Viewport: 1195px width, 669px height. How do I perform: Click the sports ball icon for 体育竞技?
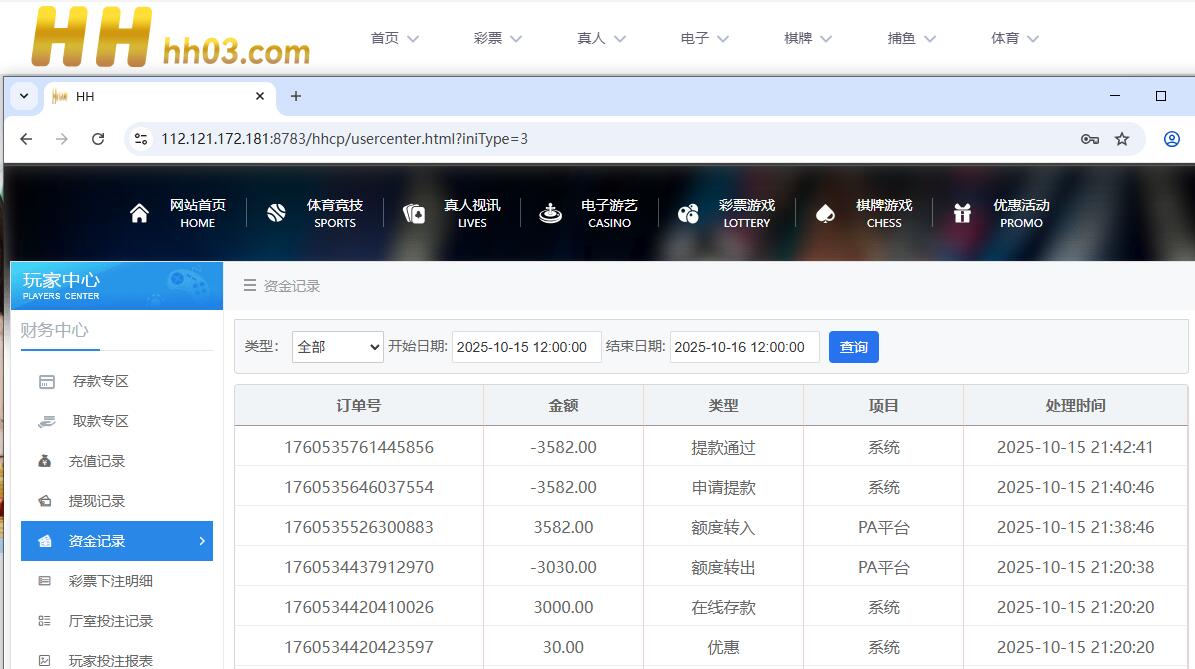(x=276, y=213)
